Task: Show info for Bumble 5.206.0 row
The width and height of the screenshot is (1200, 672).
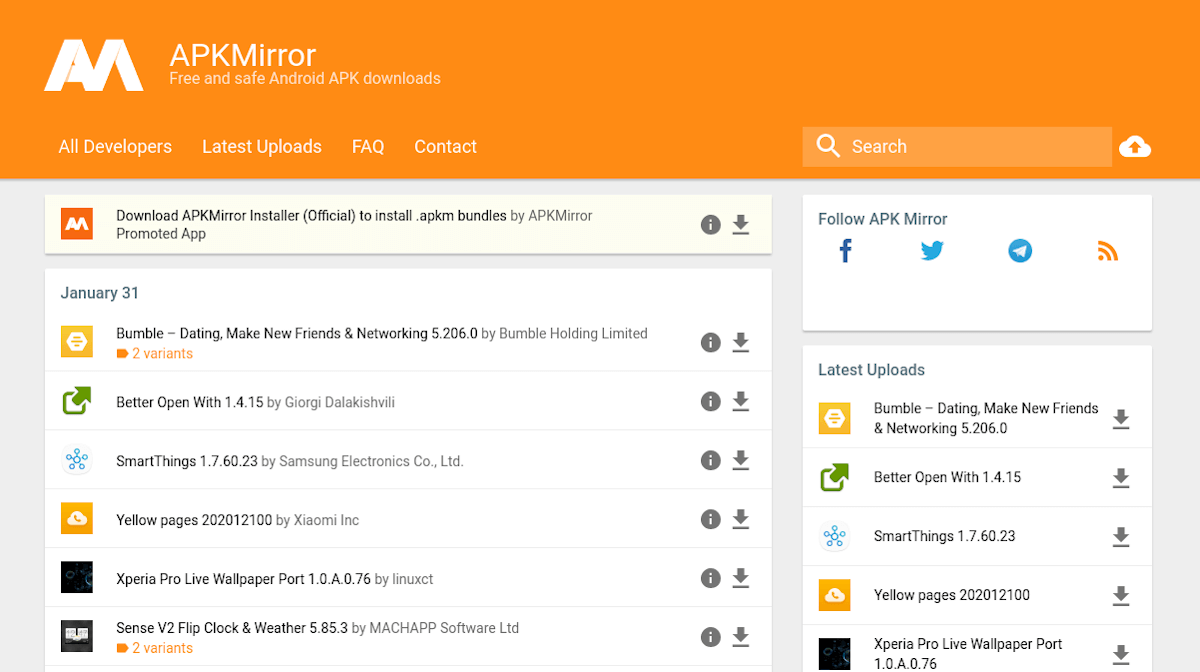Action: coord(711,343)
